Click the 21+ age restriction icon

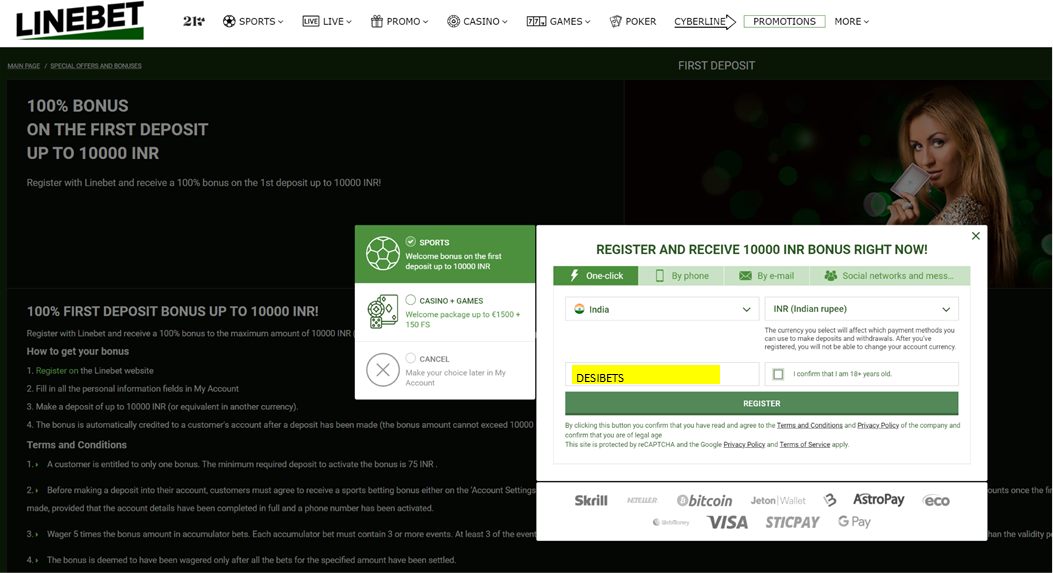[x=194, y=21]
